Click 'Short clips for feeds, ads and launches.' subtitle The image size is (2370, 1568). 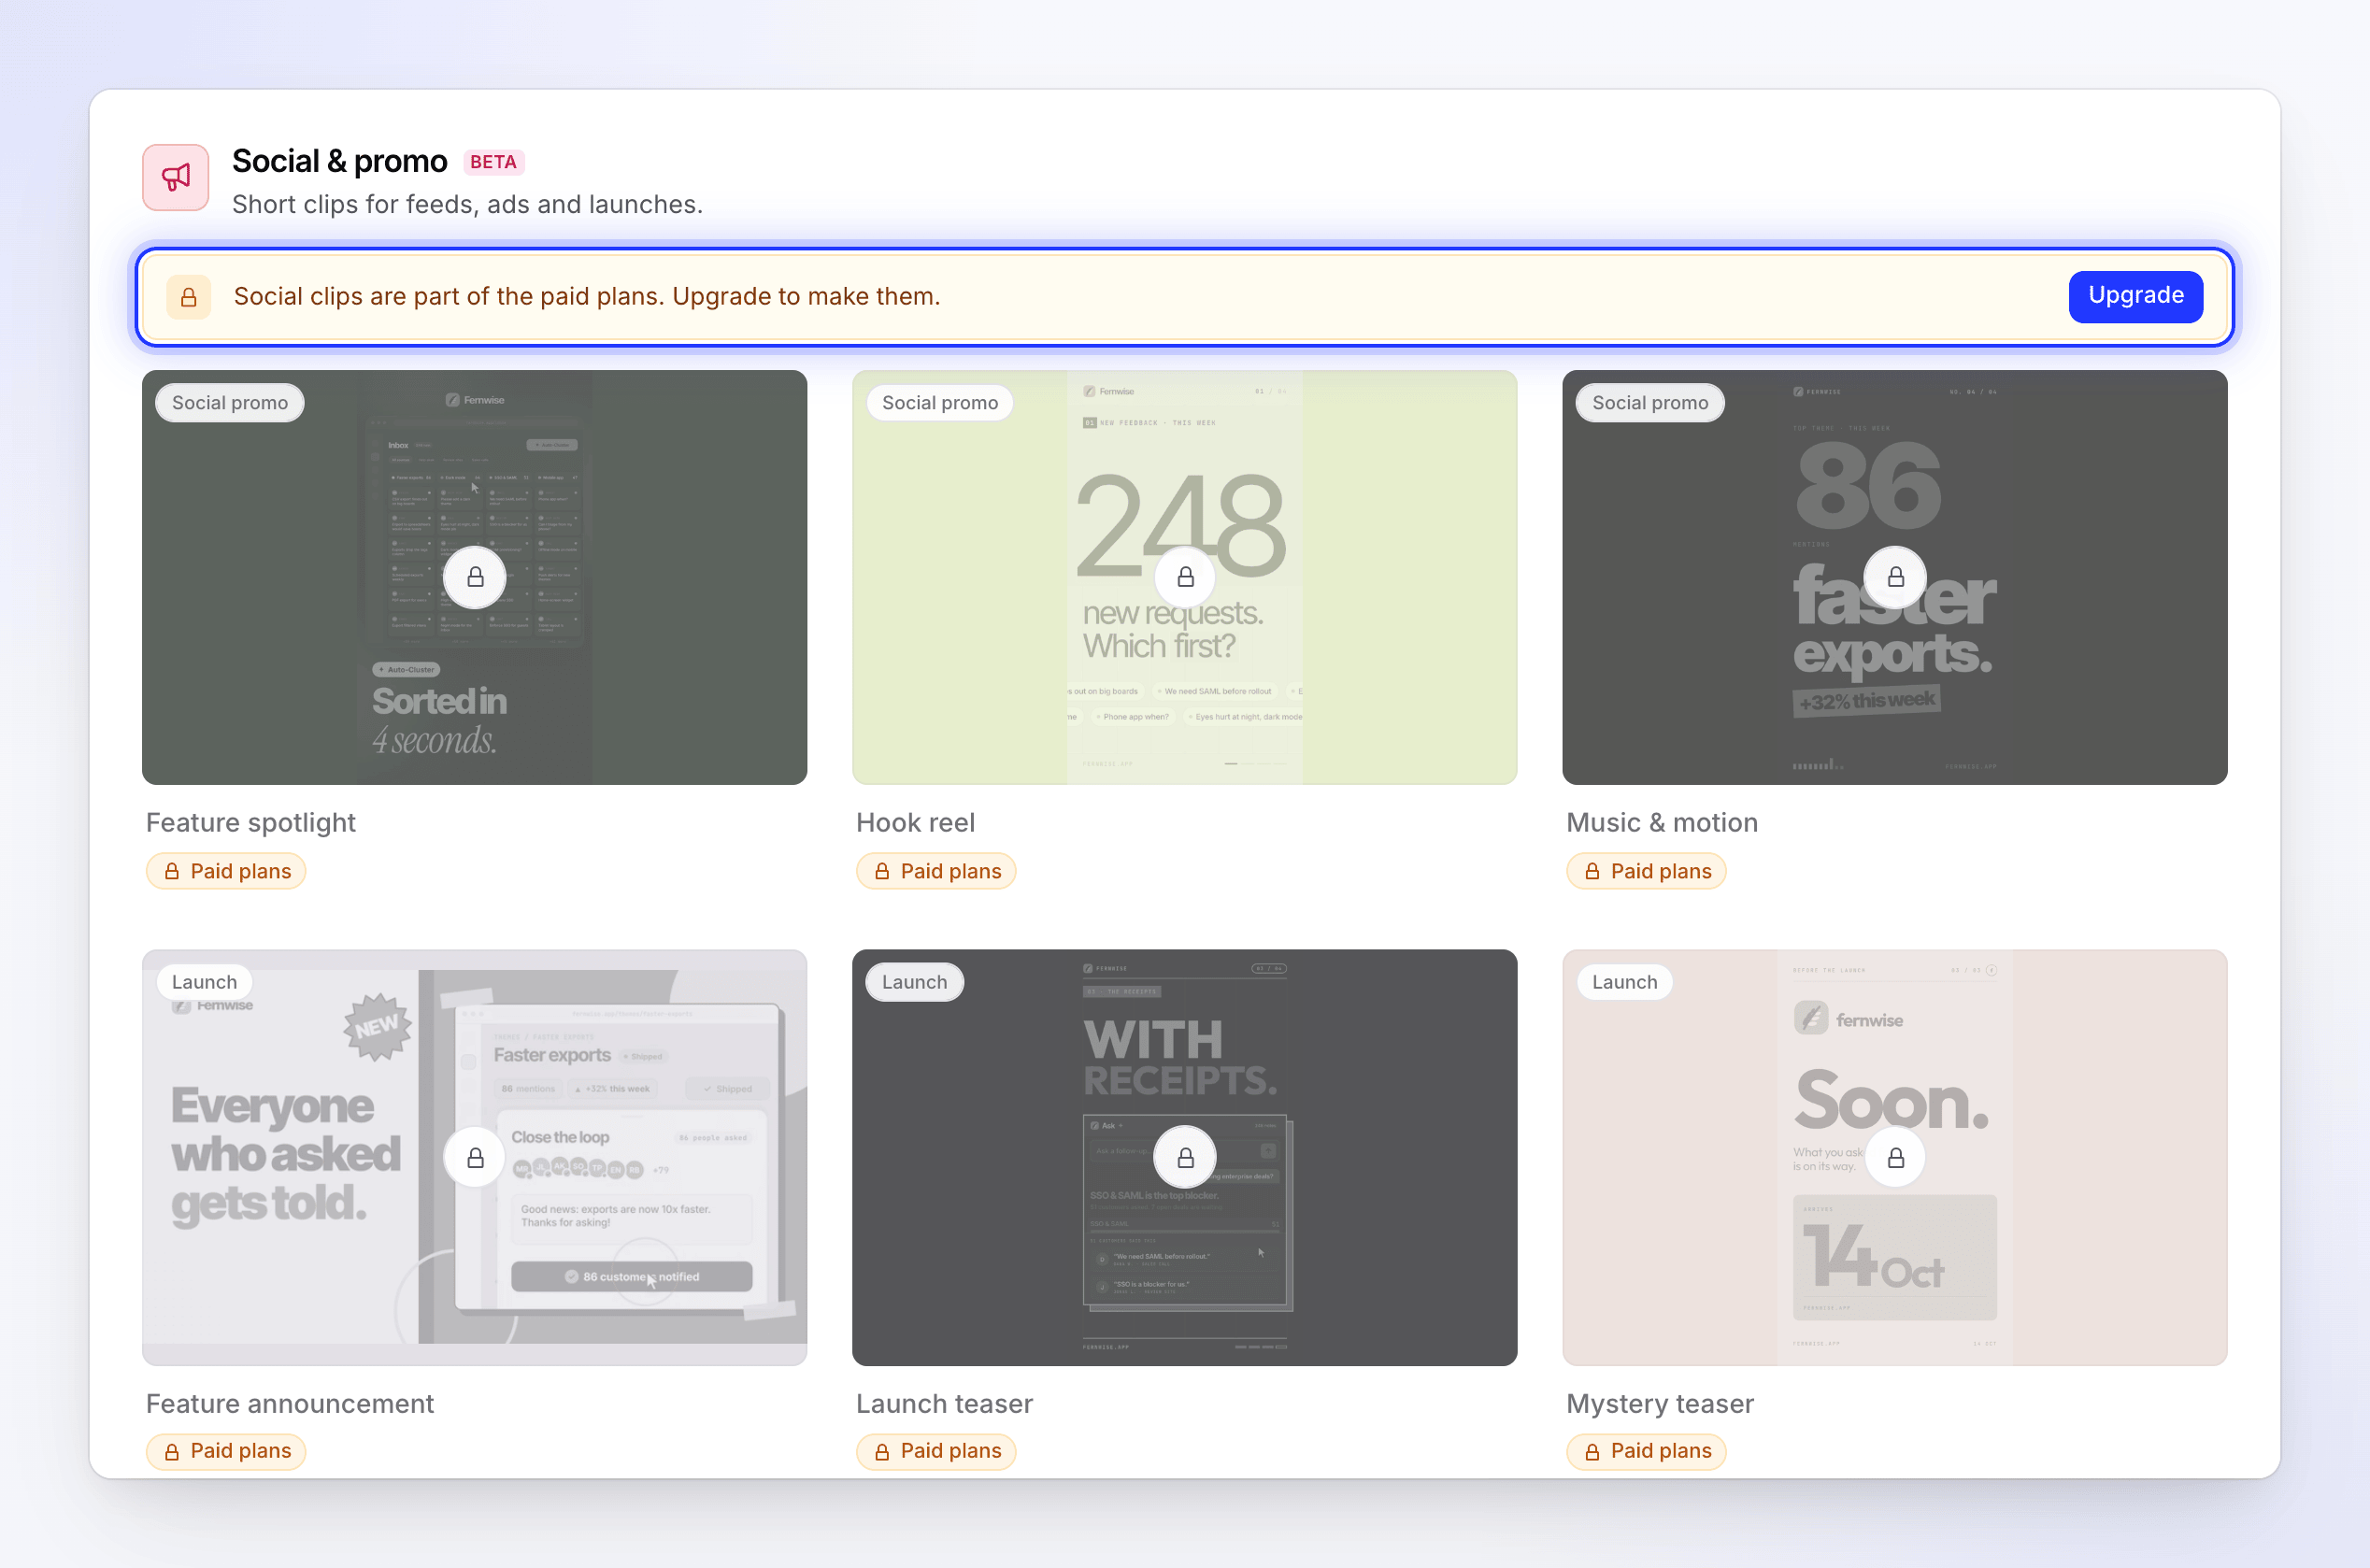[x=467, y=204]
